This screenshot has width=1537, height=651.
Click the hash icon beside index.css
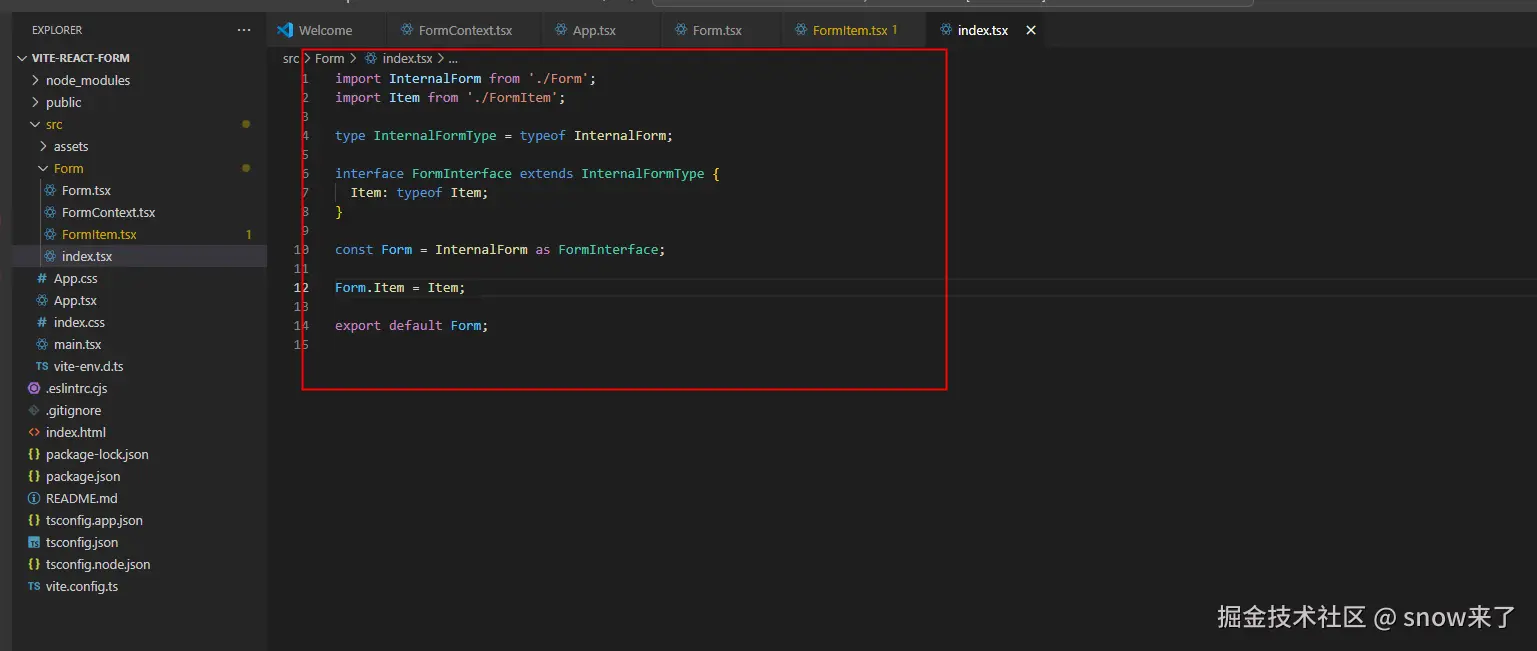tap(42, 322)
